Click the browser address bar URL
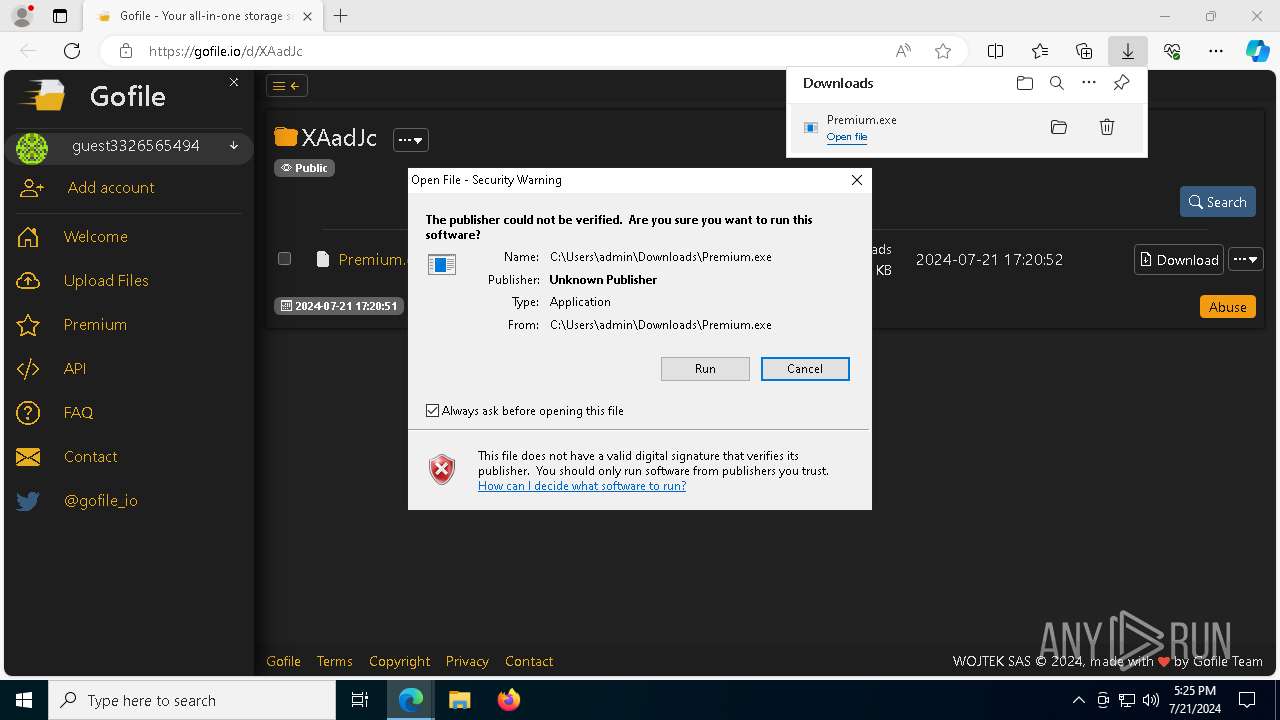Image resolution: width=1280 pixels, height=720 pixels. click(226, 51)
